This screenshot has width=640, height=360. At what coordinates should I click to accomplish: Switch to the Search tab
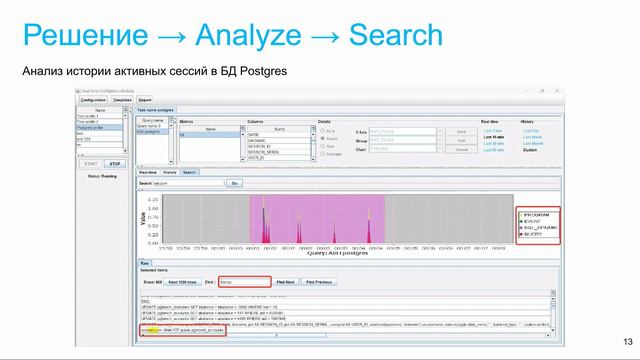[x=189, y=173]
